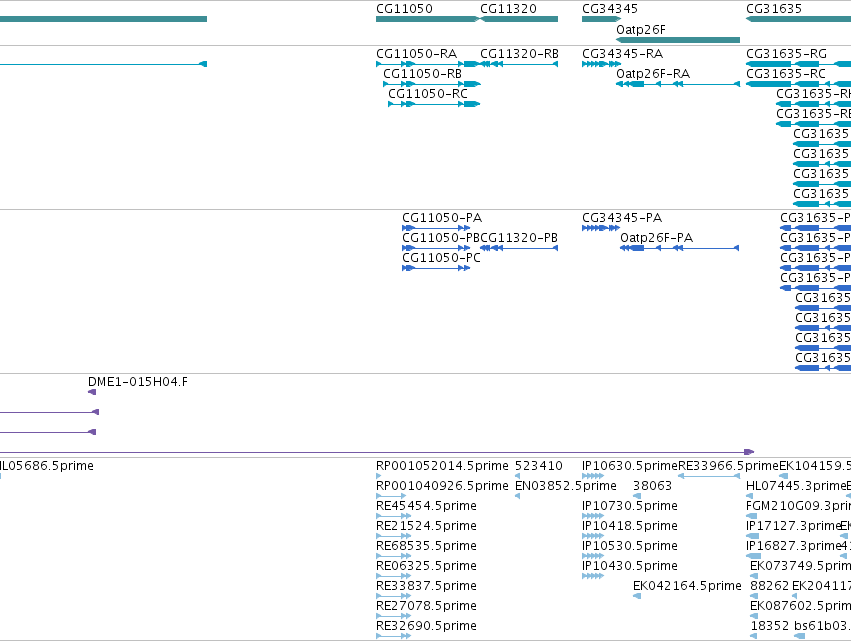Select protein Oatp26F-PA
The height and width of the screenshot is (641, 851).
(x=679, y=248)
